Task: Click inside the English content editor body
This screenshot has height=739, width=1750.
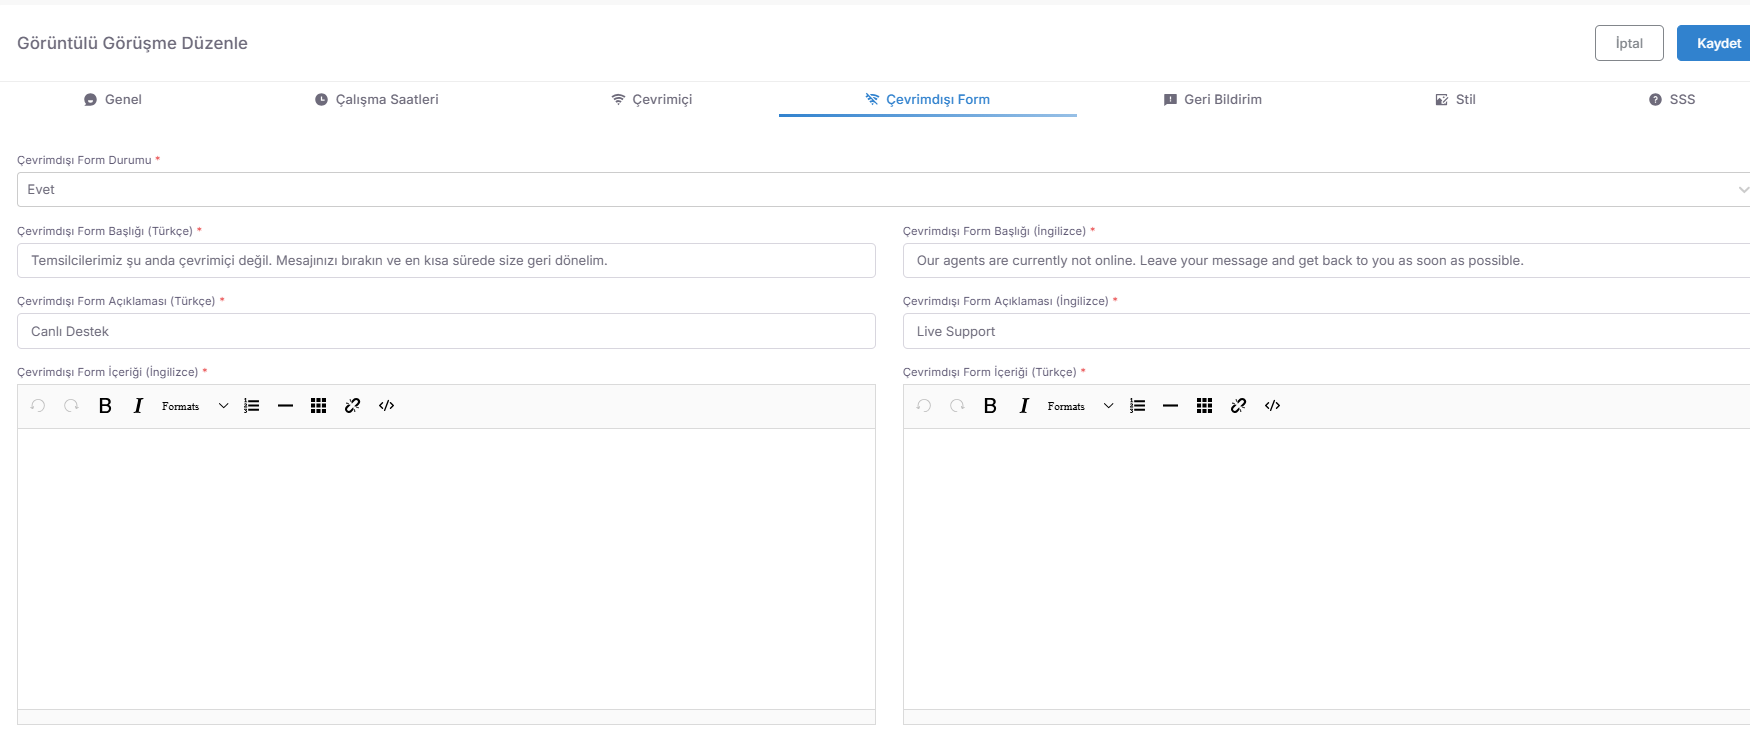Action: [446, 569]
